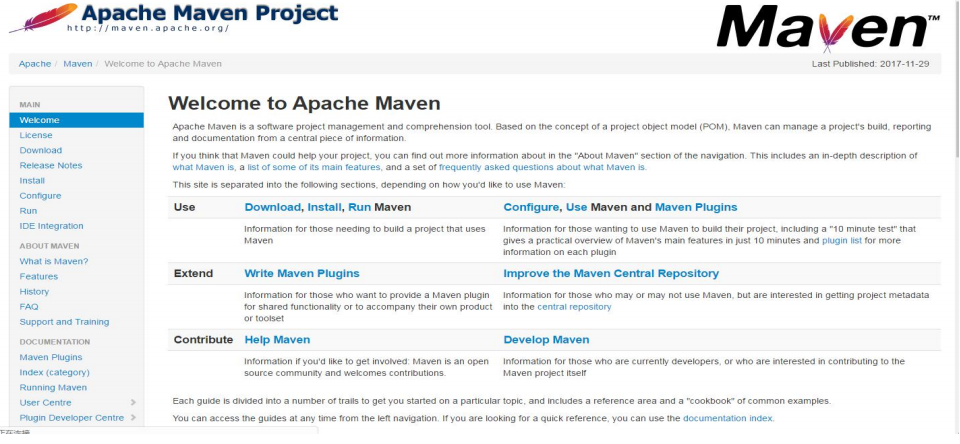Open the Maven breadcrumb link
Screen dimensions: 960x444
tap(78, 64)
